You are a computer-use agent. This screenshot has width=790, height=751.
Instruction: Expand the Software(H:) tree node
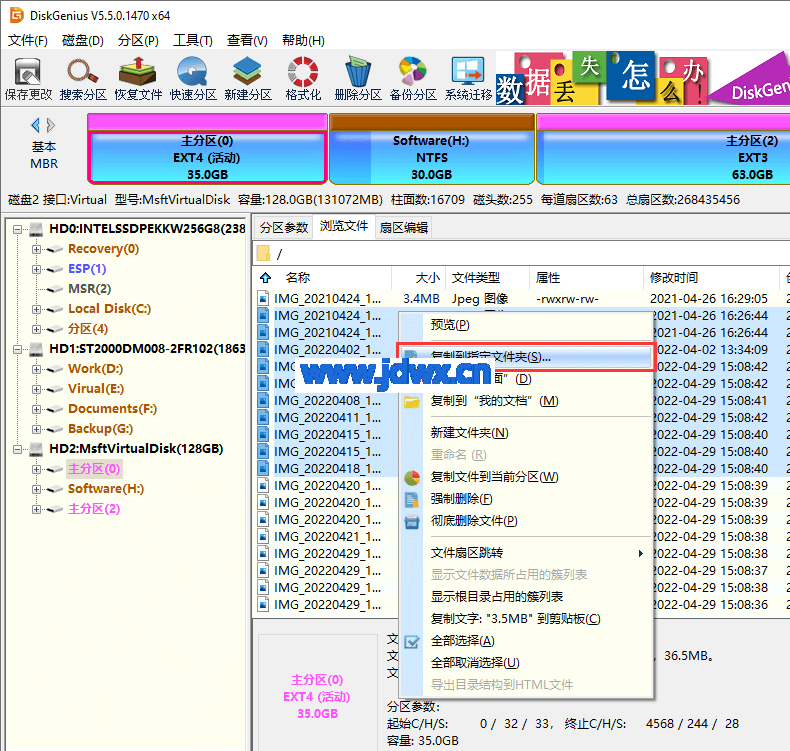point(36,489)
